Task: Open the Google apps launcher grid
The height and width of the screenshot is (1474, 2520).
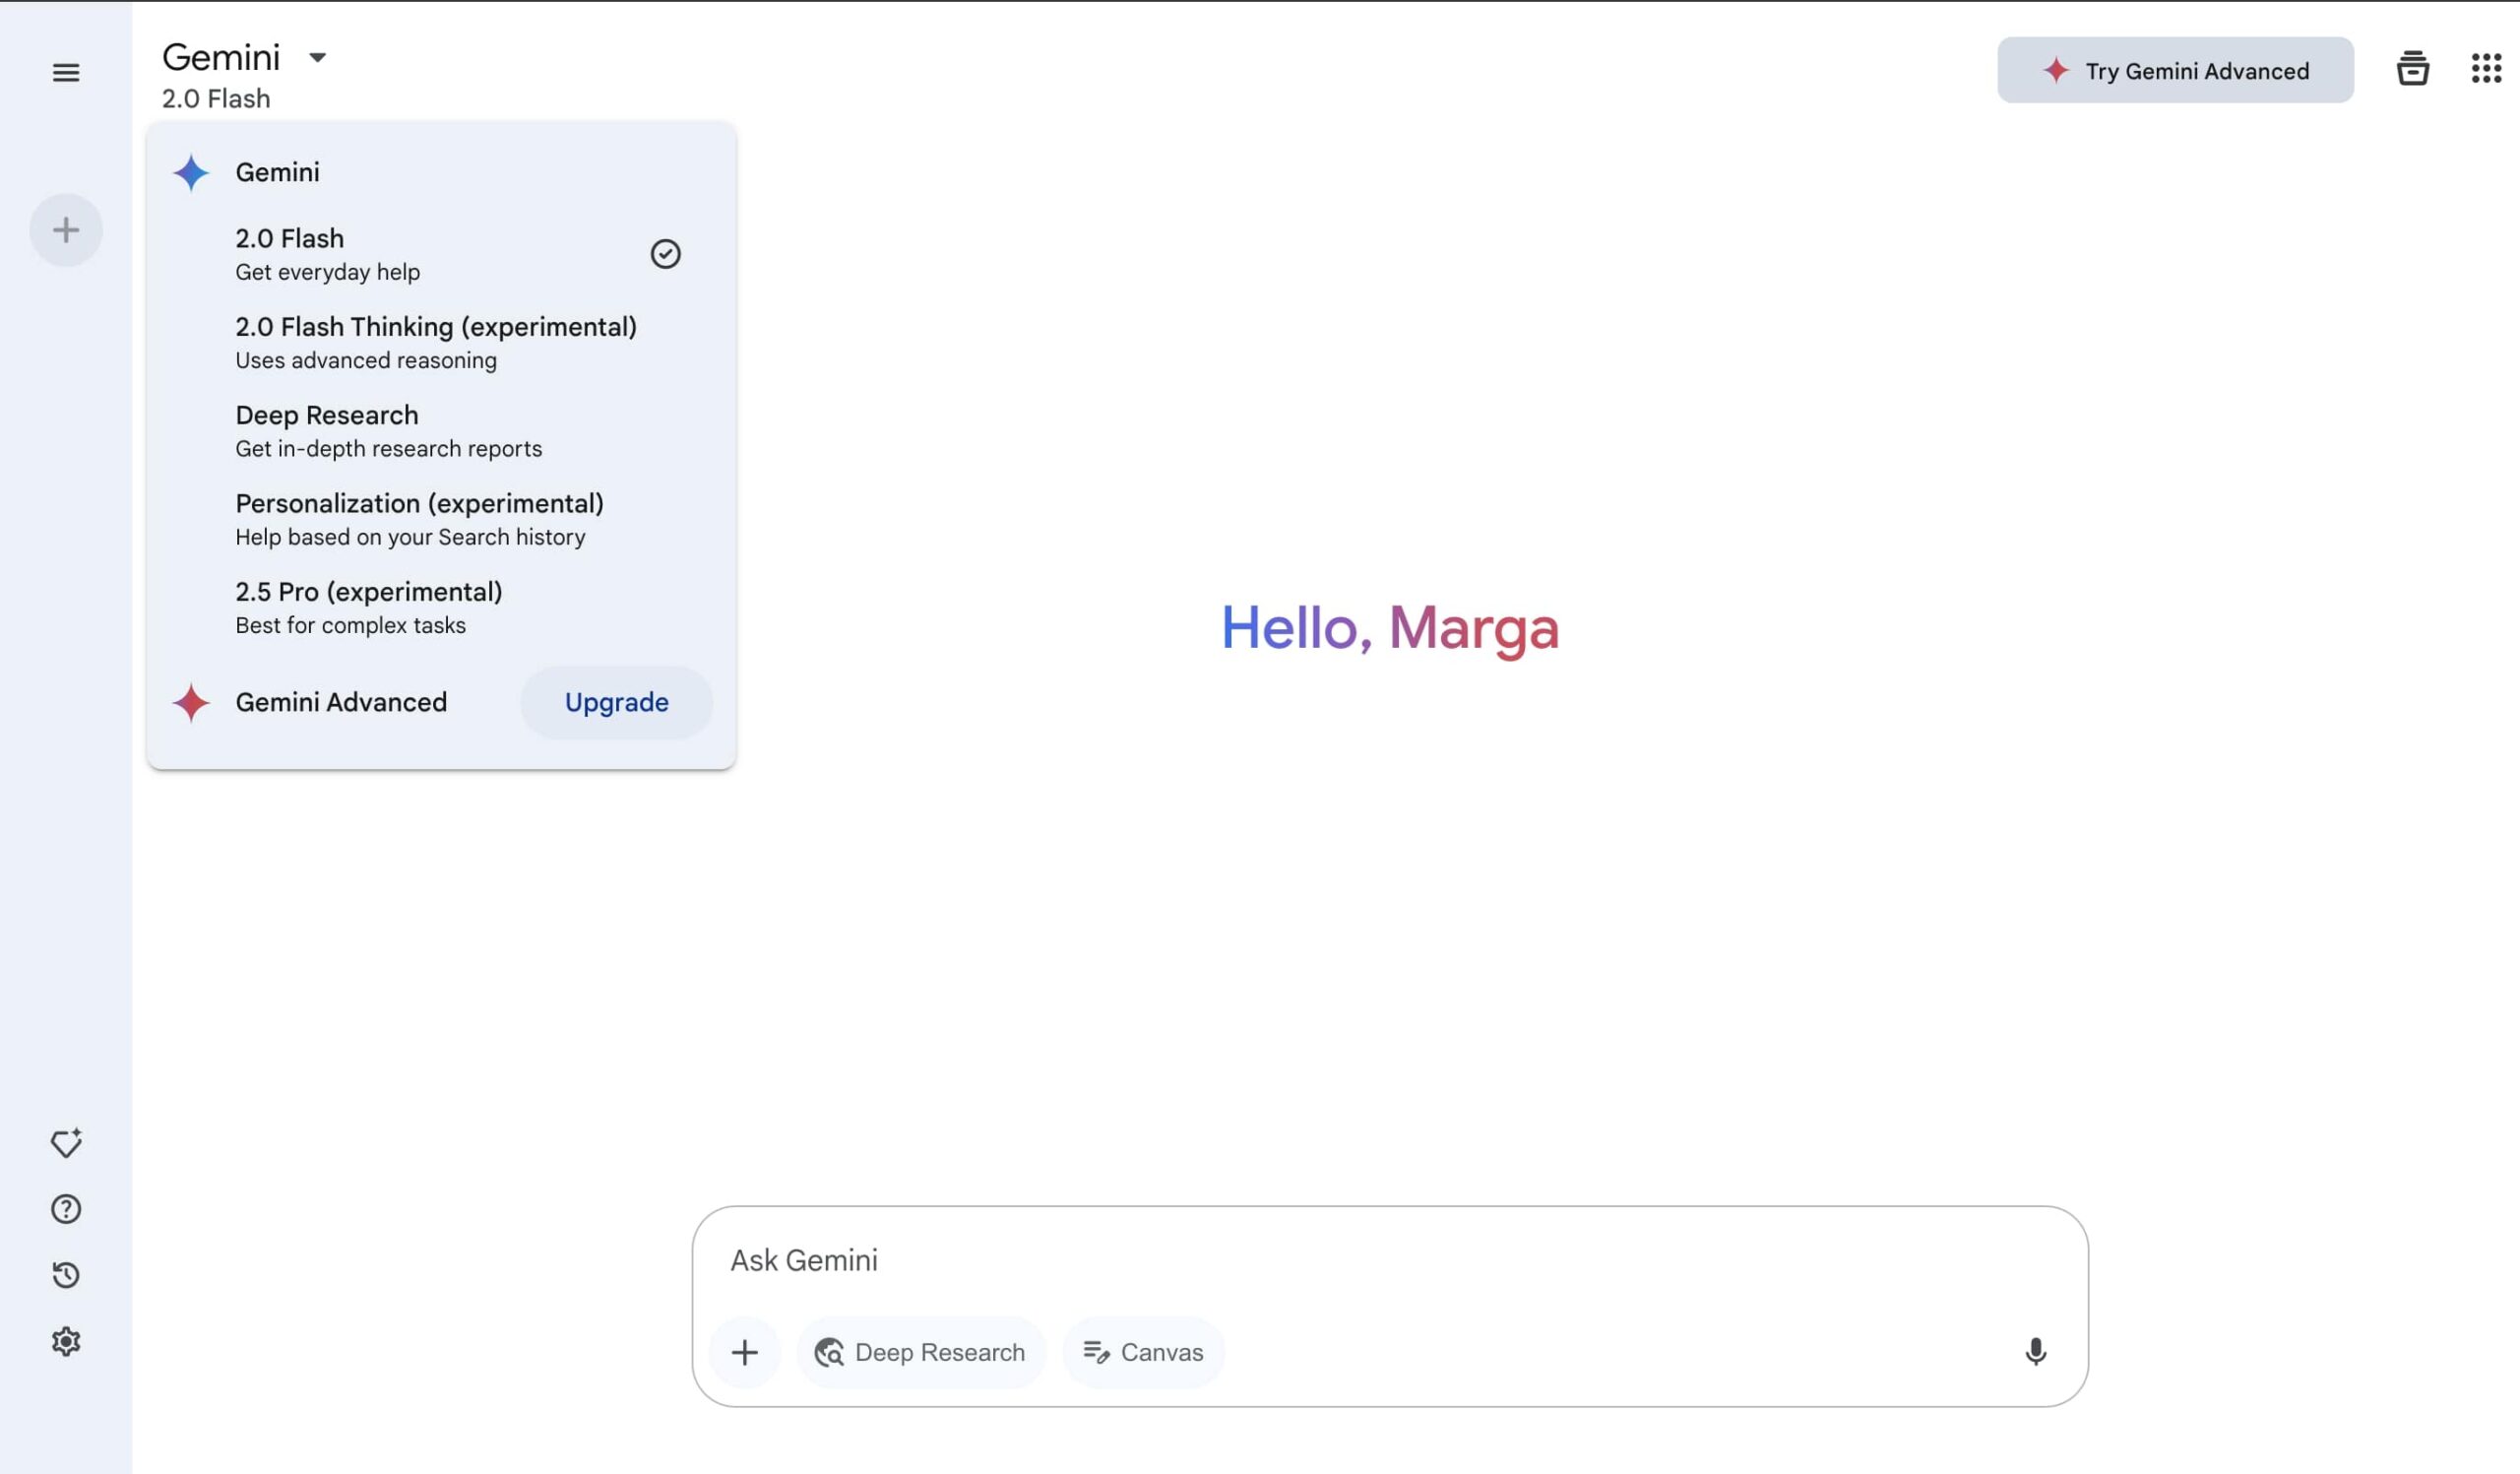Action: coord(2486,69)
